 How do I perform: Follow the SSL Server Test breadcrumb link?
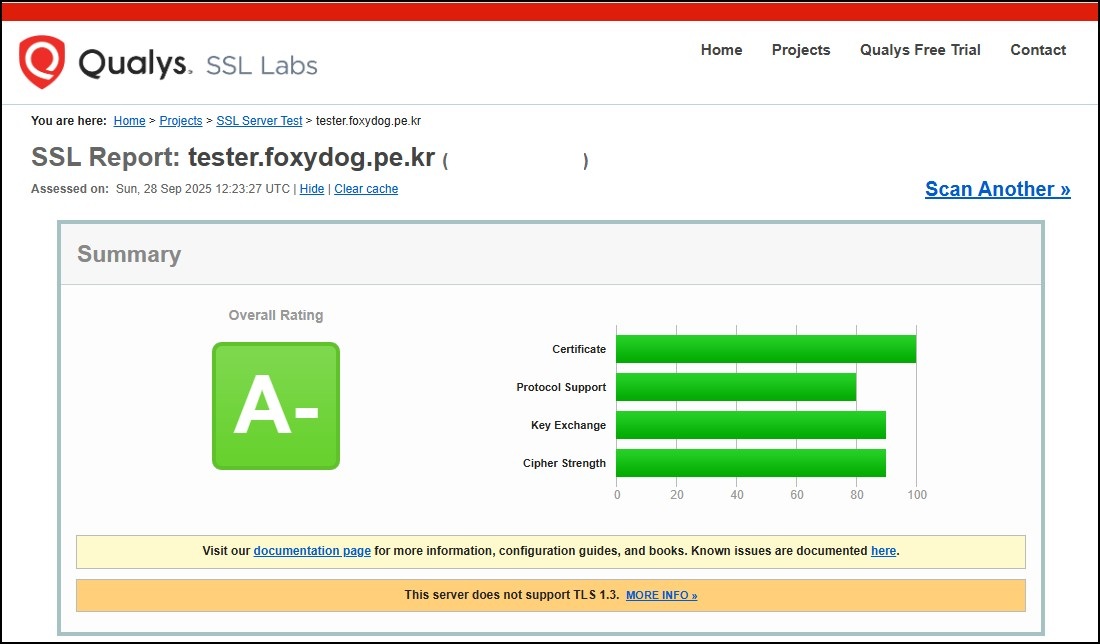coord(259,121)
